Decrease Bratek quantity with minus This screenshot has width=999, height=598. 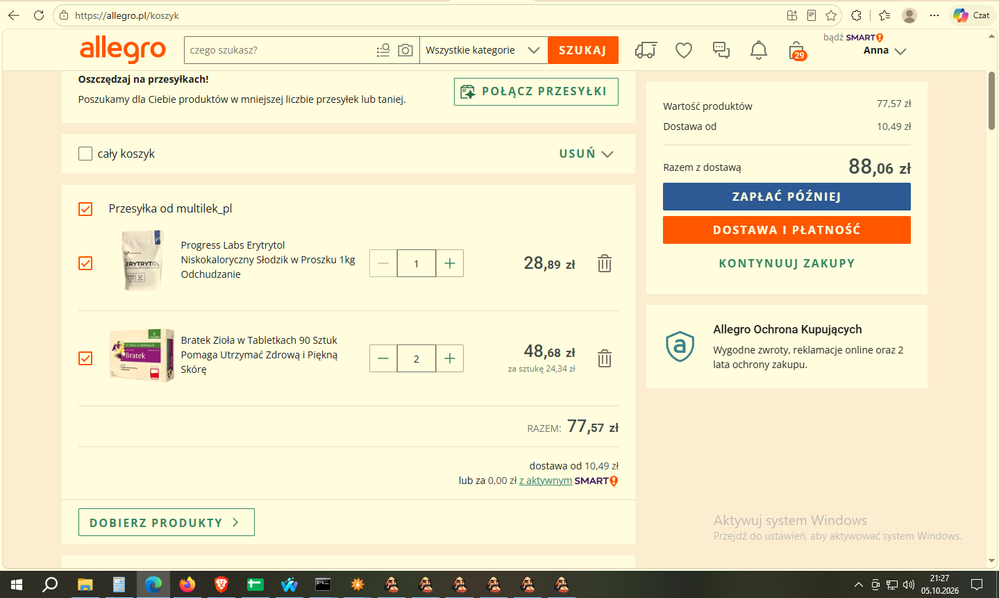pyautogui.click(x=383, y=359)
